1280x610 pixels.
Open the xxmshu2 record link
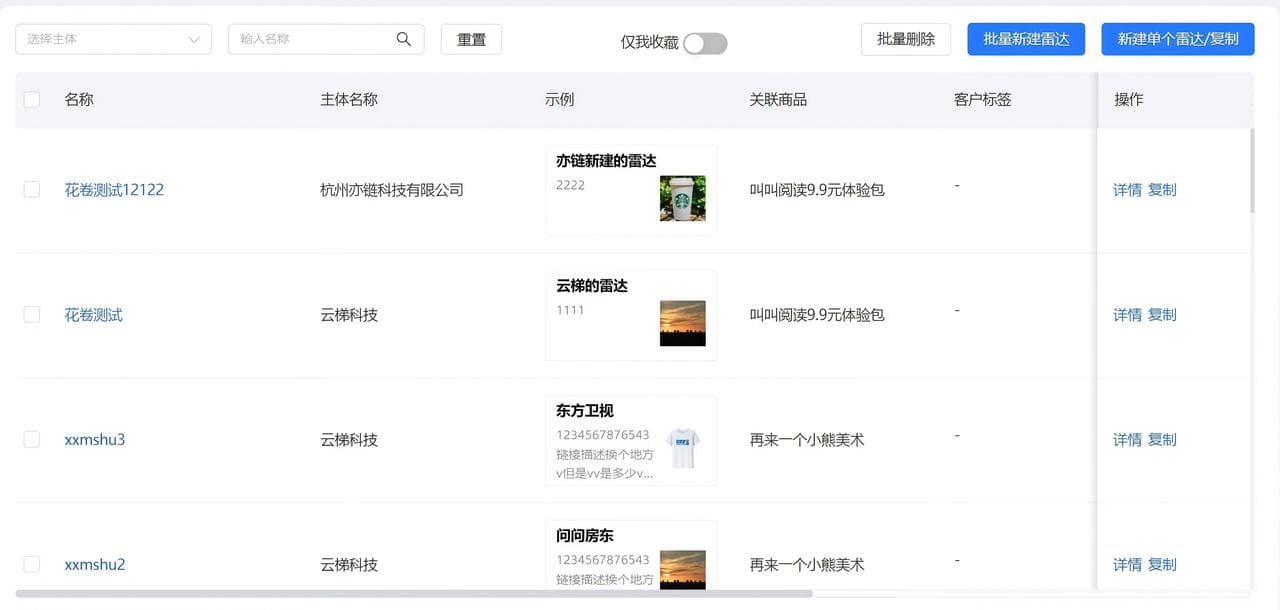pos(94,564)
